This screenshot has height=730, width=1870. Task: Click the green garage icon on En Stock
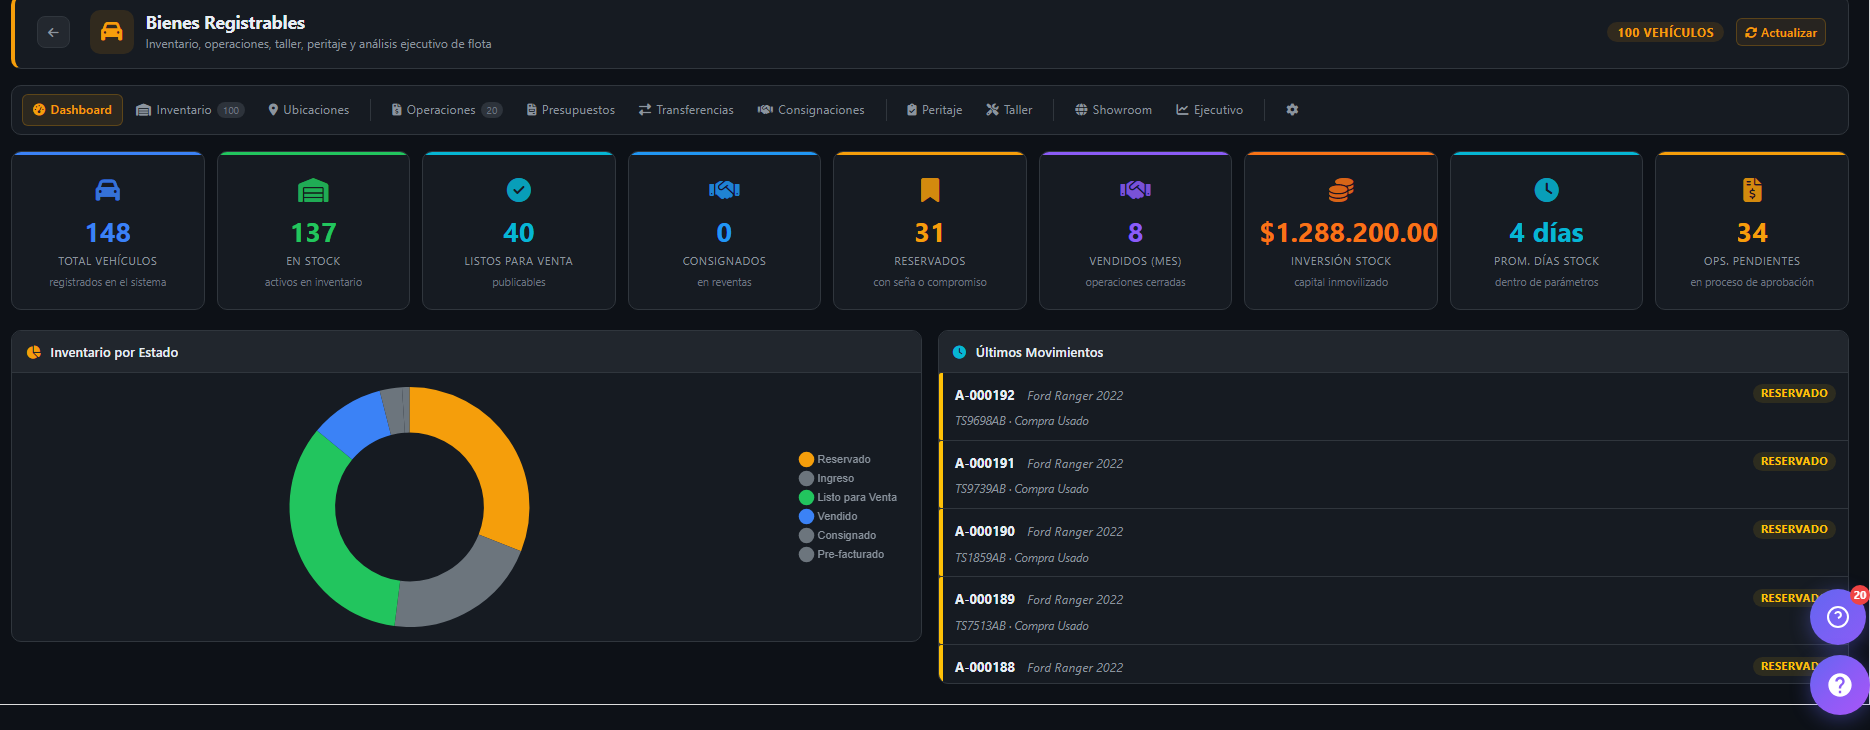tap(313, 190)
